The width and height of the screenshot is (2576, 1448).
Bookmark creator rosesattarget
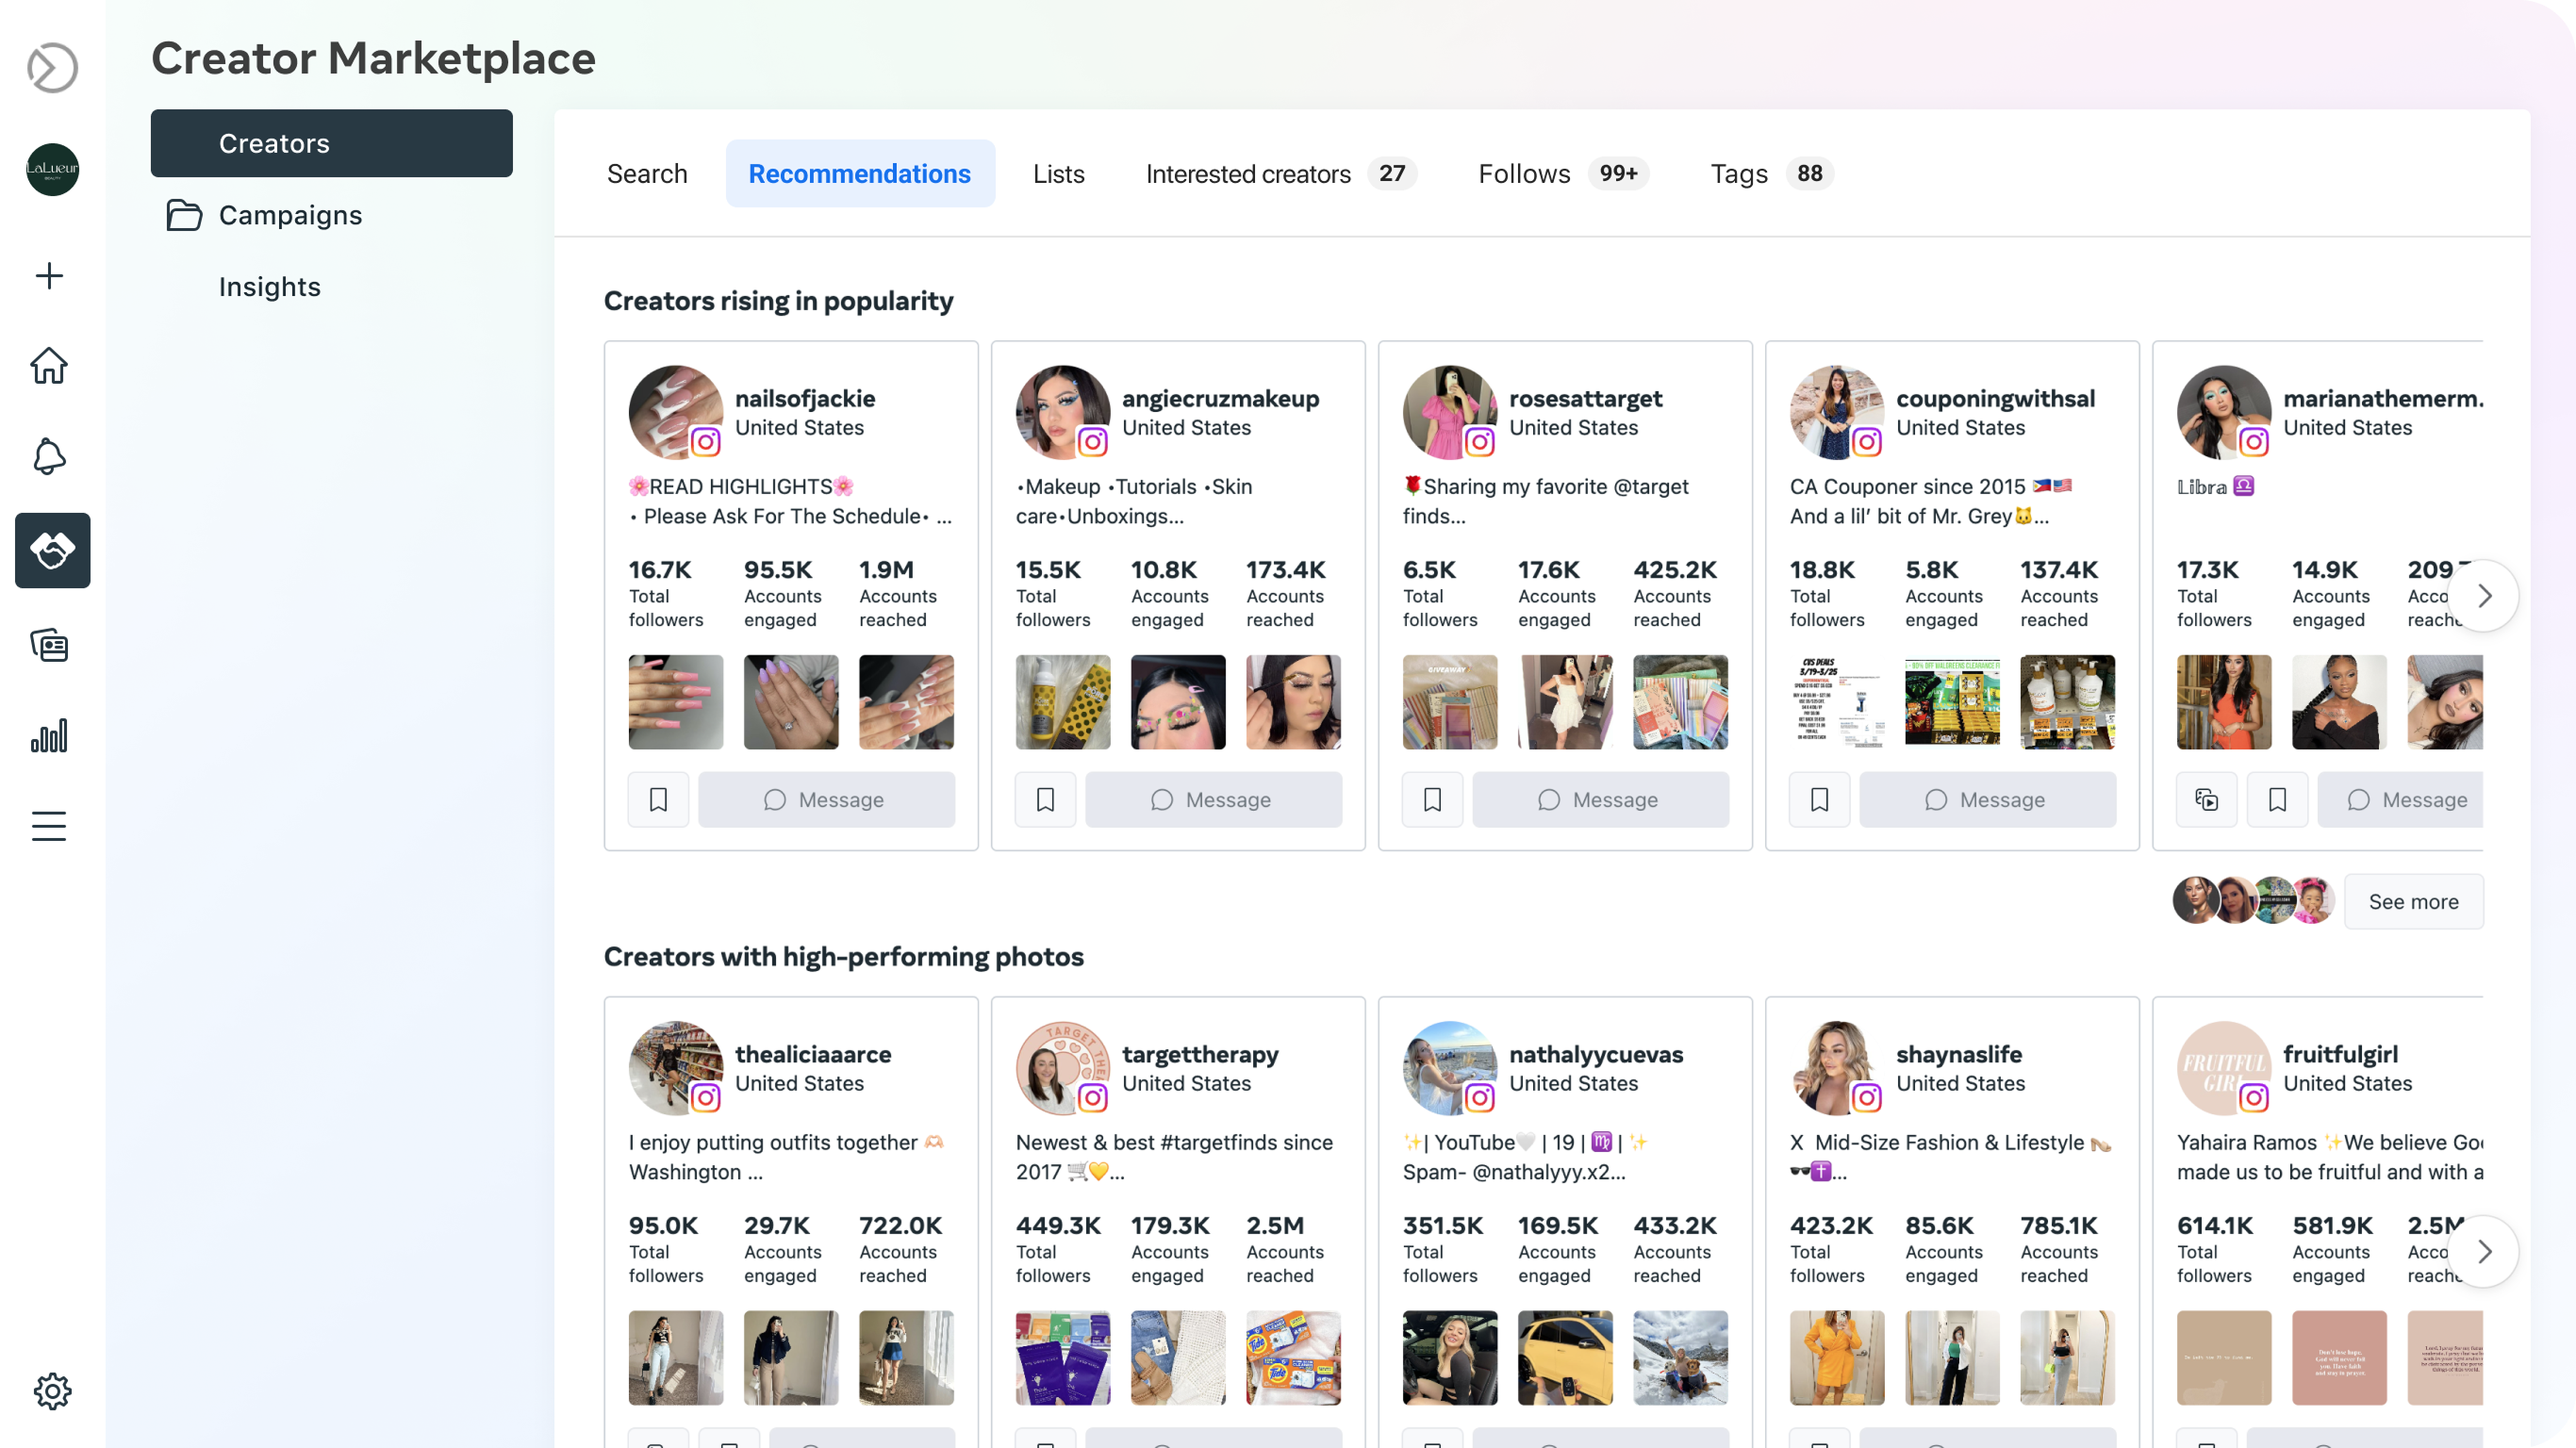pos(1432,799)
